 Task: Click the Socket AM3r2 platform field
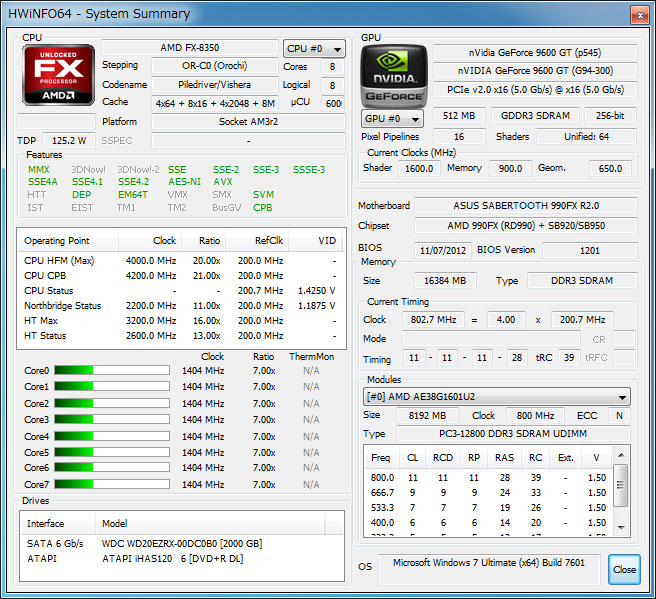tap(249, 122)
